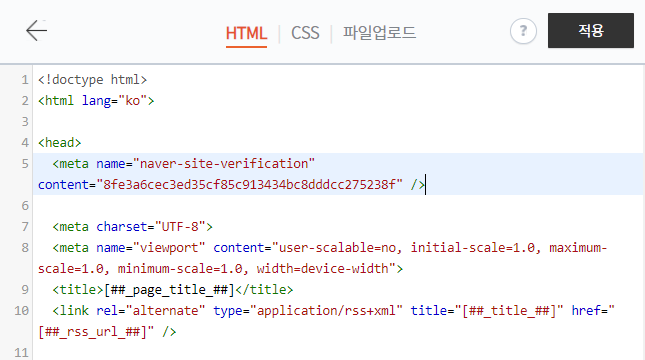The image size is (645, 360).
Task: Apply changes with the 적용 button
Action: [591, 30]
